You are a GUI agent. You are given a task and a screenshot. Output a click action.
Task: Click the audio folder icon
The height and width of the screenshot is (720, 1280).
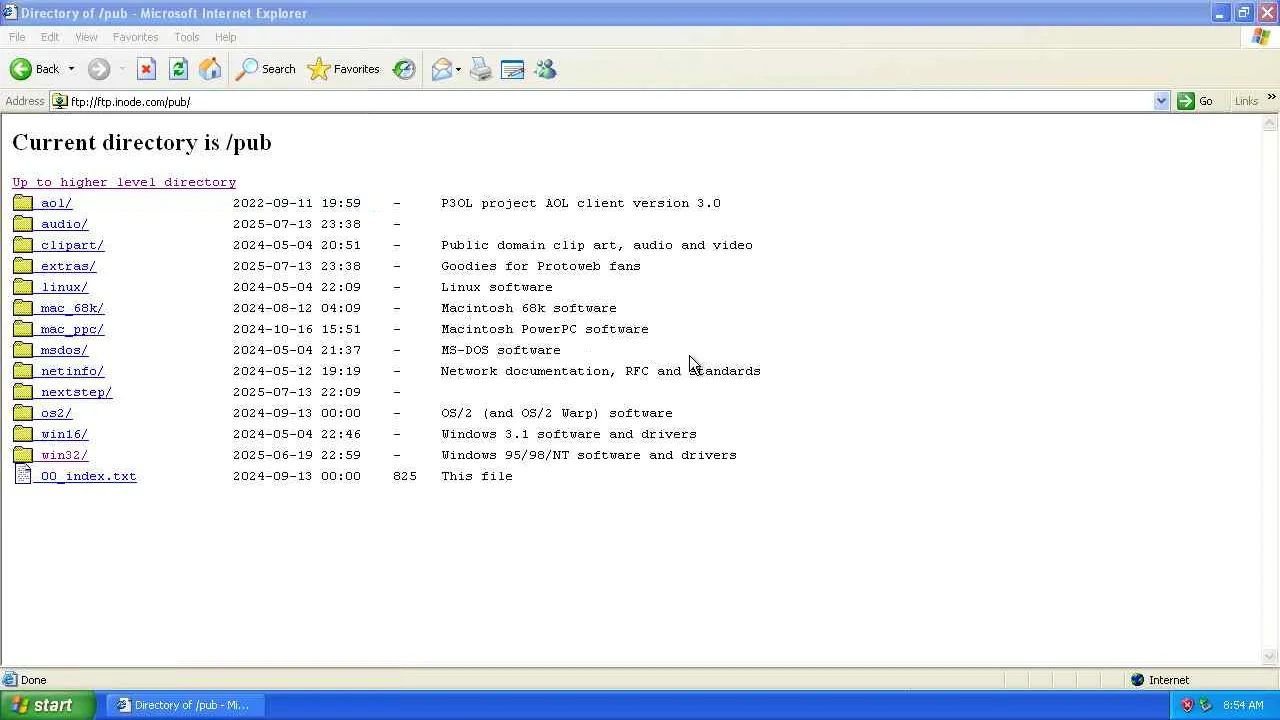[x=23, y=224]
